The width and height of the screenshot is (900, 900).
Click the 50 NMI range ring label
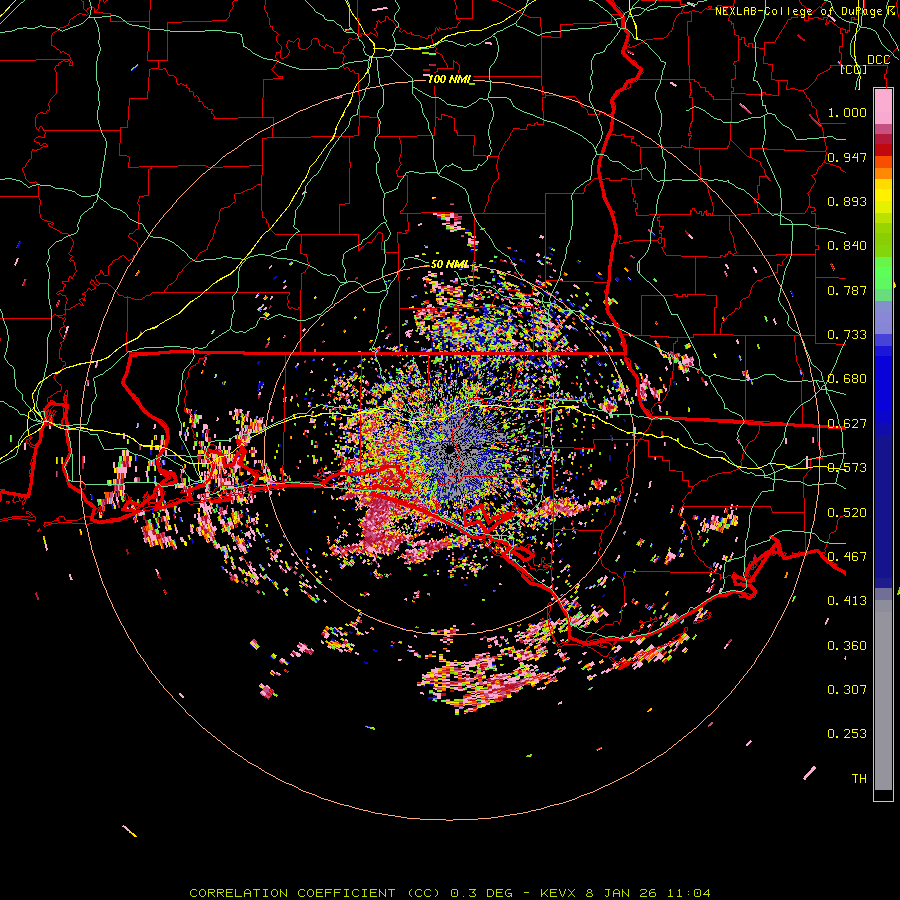450,264
